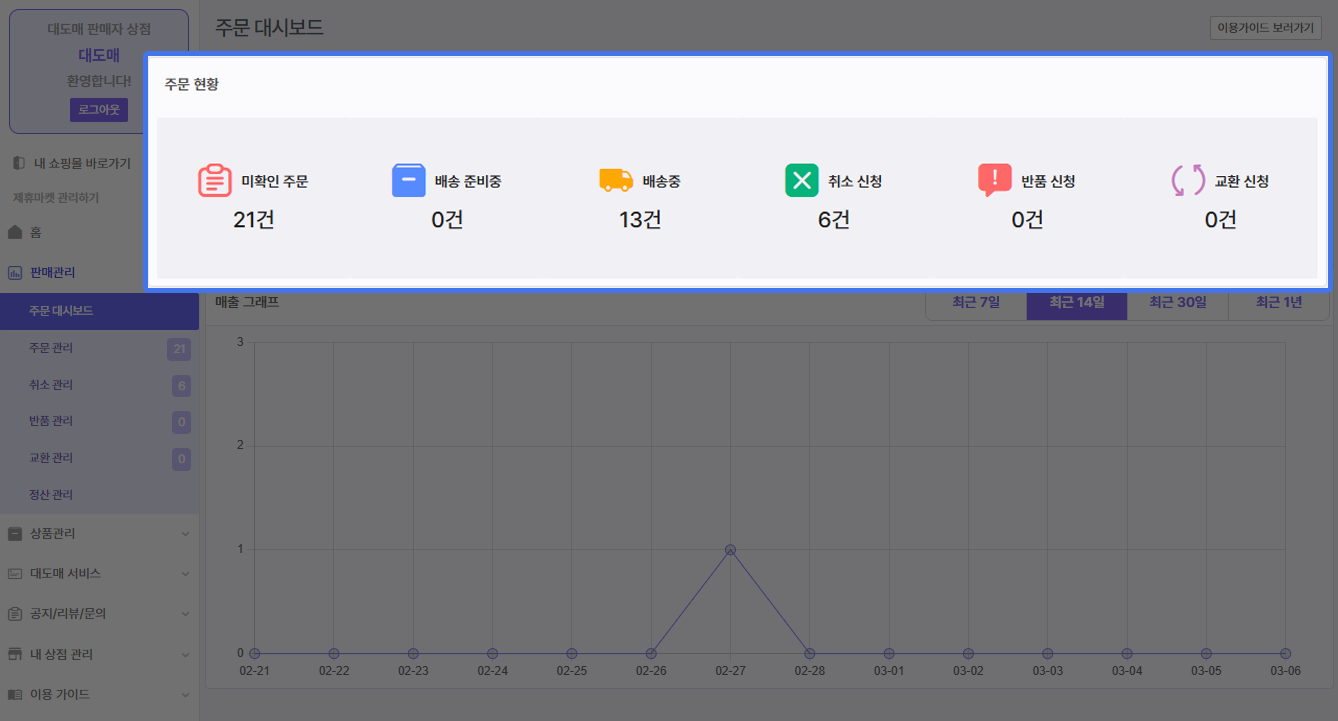Open 주문 관리 in sidebar

52,348
